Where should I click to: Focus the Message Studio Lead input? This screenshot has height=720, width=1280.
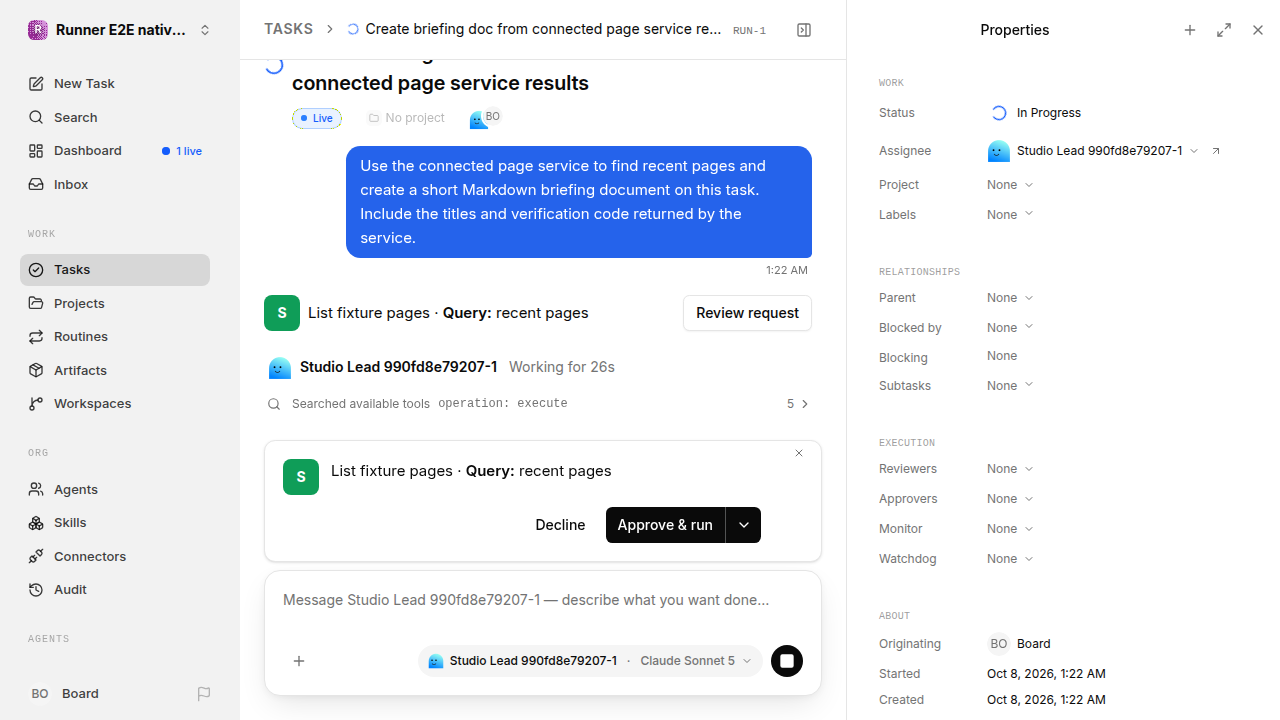tap(543, 600)
